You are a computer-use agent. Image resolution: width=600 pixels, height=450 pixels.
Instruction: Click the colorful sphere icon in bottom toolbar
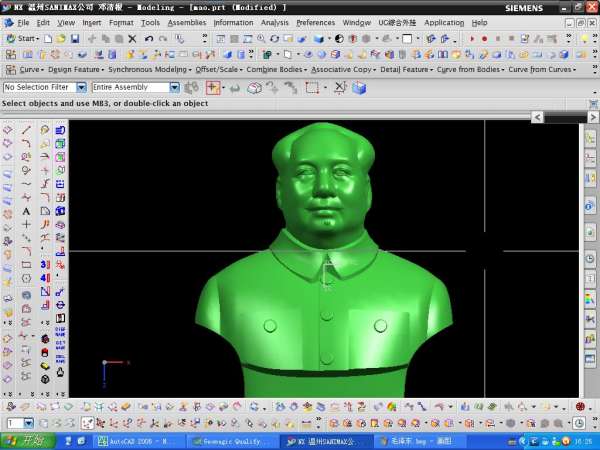click(391, 407)
